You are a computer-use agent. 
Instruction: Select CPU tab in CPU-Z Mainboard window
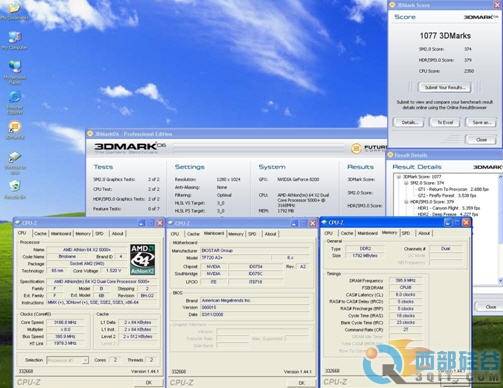click(x=175, y=234)
